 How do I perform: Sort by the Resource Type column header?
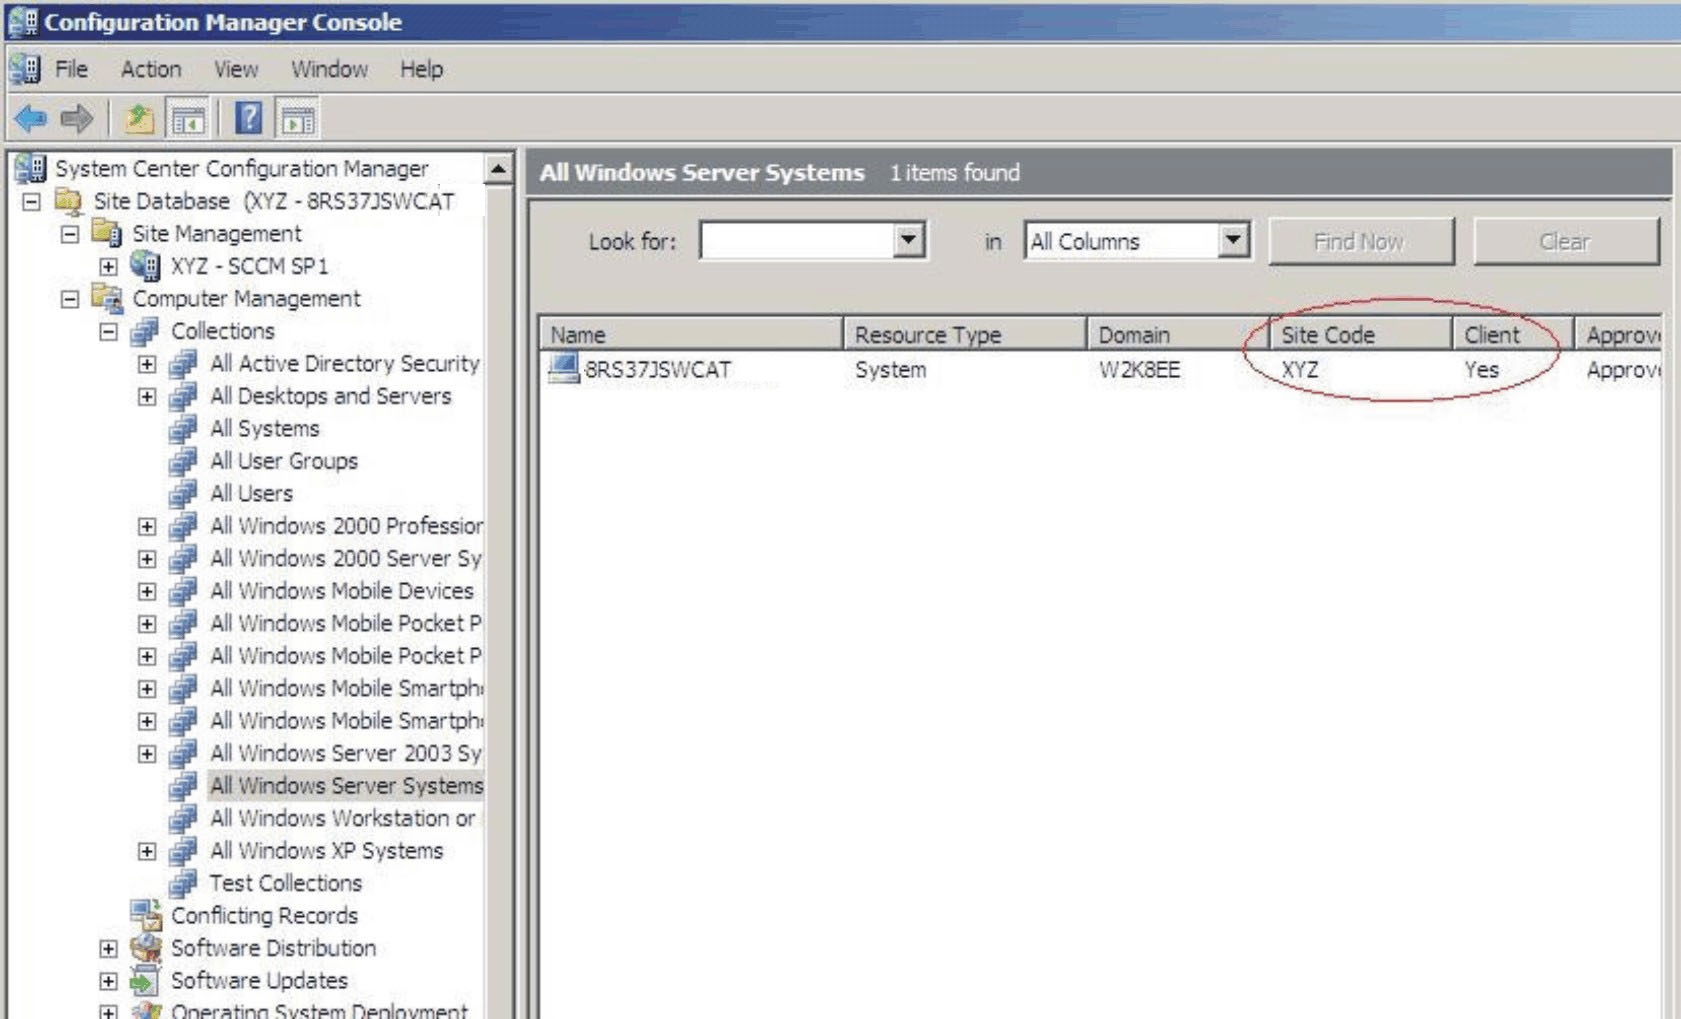pos(965,334)
